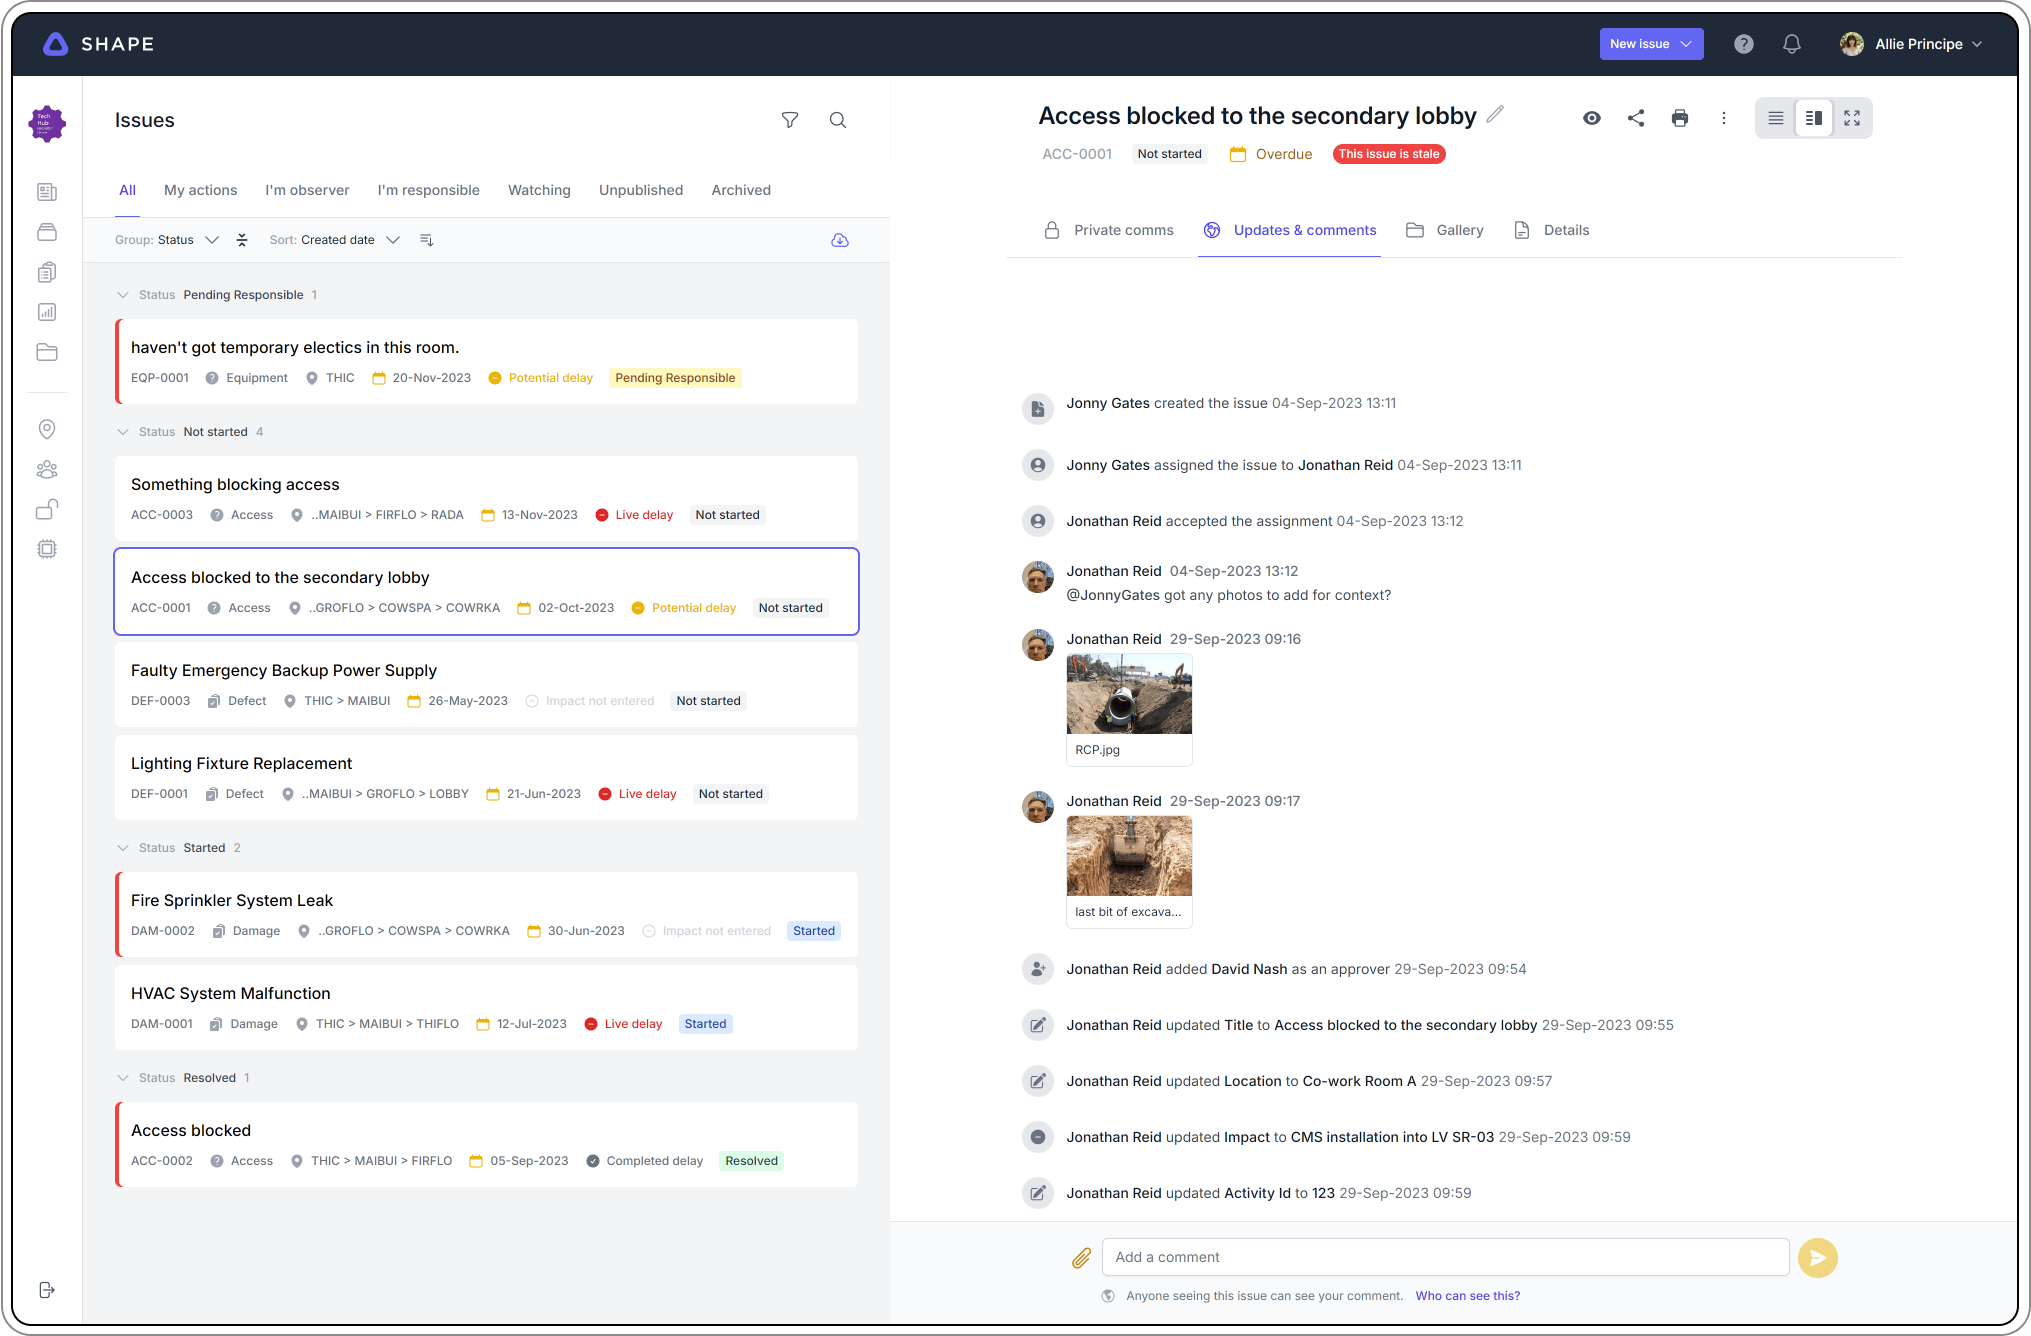Click the New issue button
This screenshot has height=1336, width=2031.
tap(1651, 44)
